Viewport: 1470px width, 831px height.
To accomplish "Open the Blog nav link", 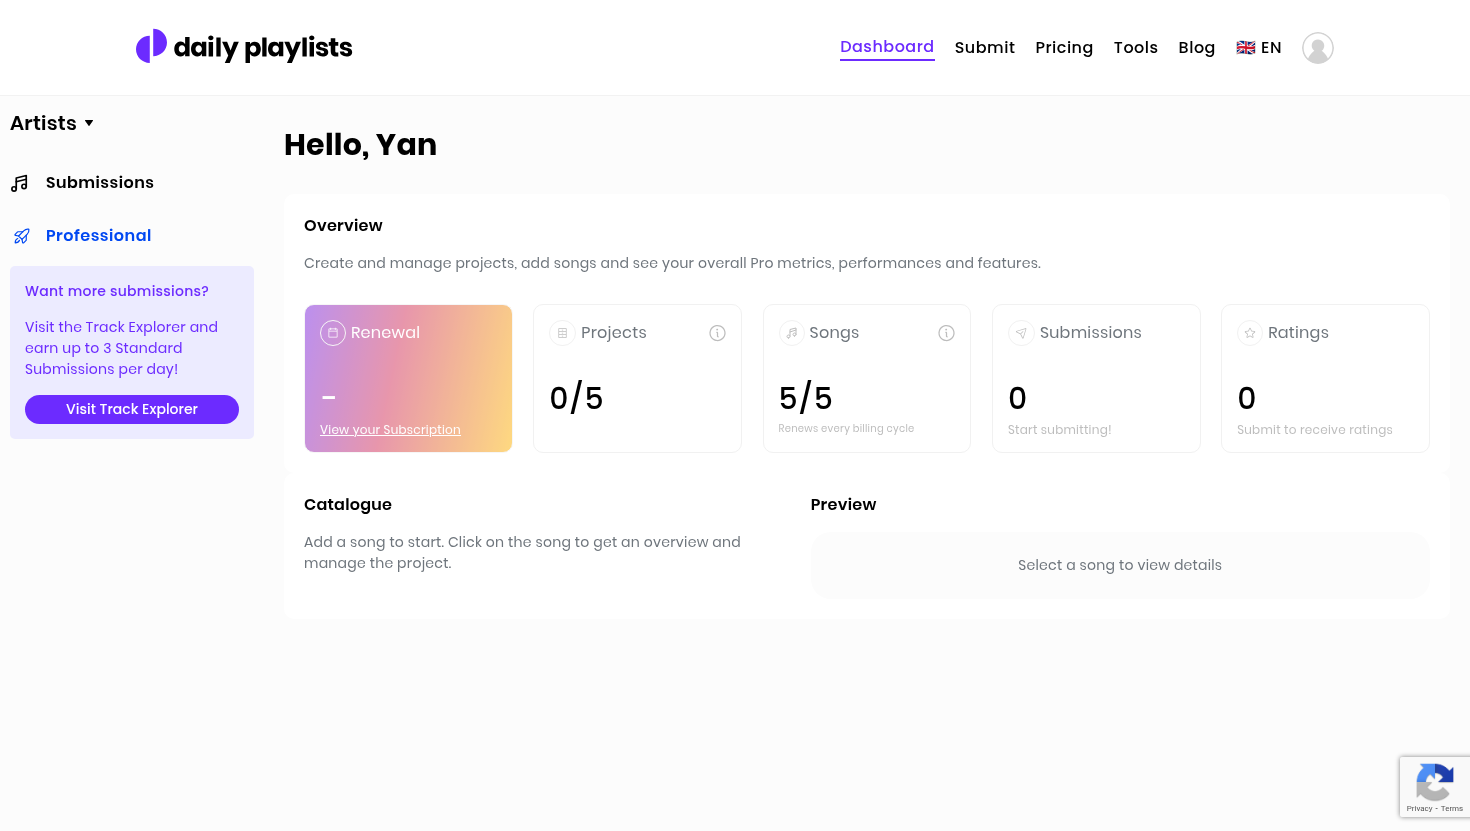I will pyautogui.click(x=1196, y=48).
